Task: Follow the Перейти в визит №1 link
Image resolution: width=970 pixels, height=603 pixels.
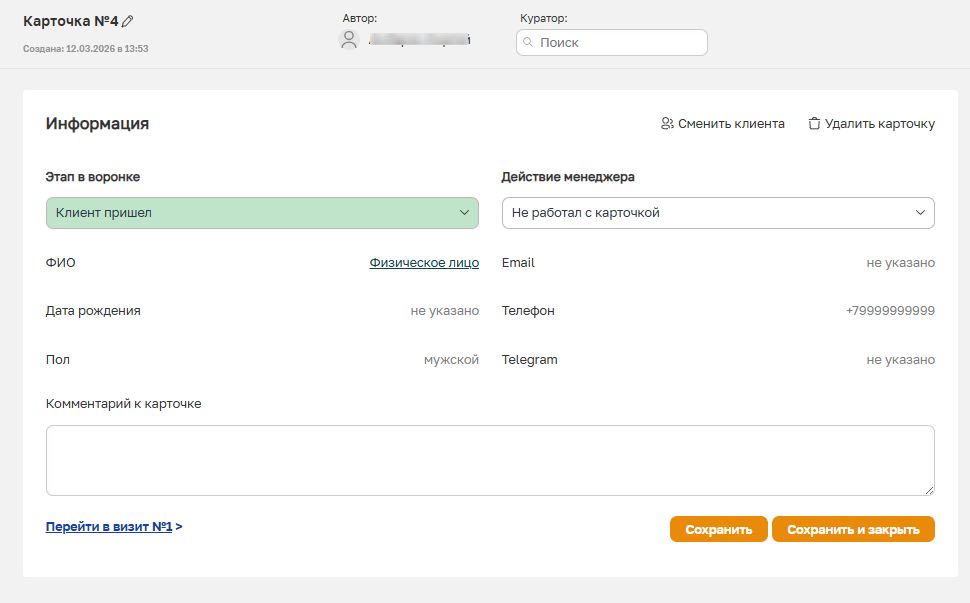Action: [110, 526]
